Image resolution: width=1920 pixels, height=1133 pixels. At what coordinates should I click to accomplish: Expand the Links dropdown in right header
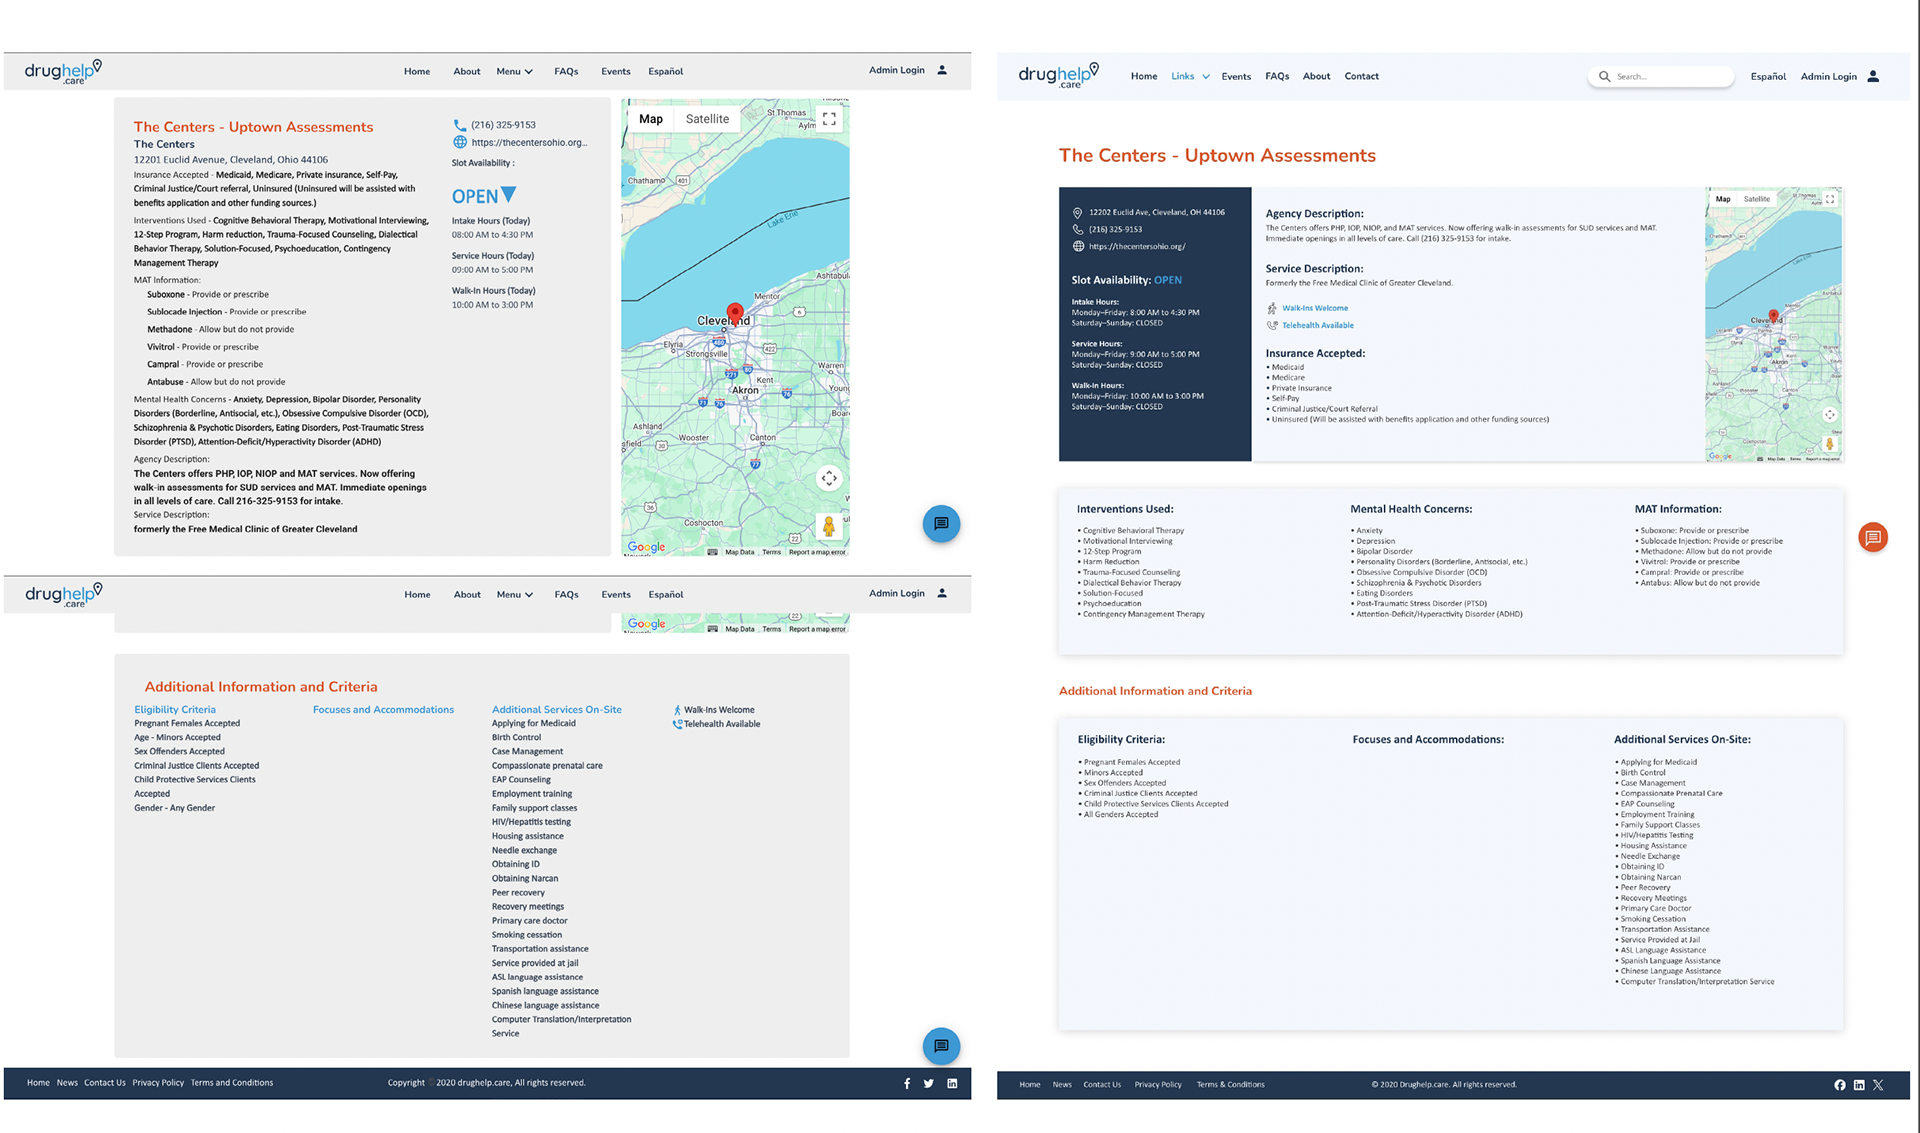coord(1190,76)
